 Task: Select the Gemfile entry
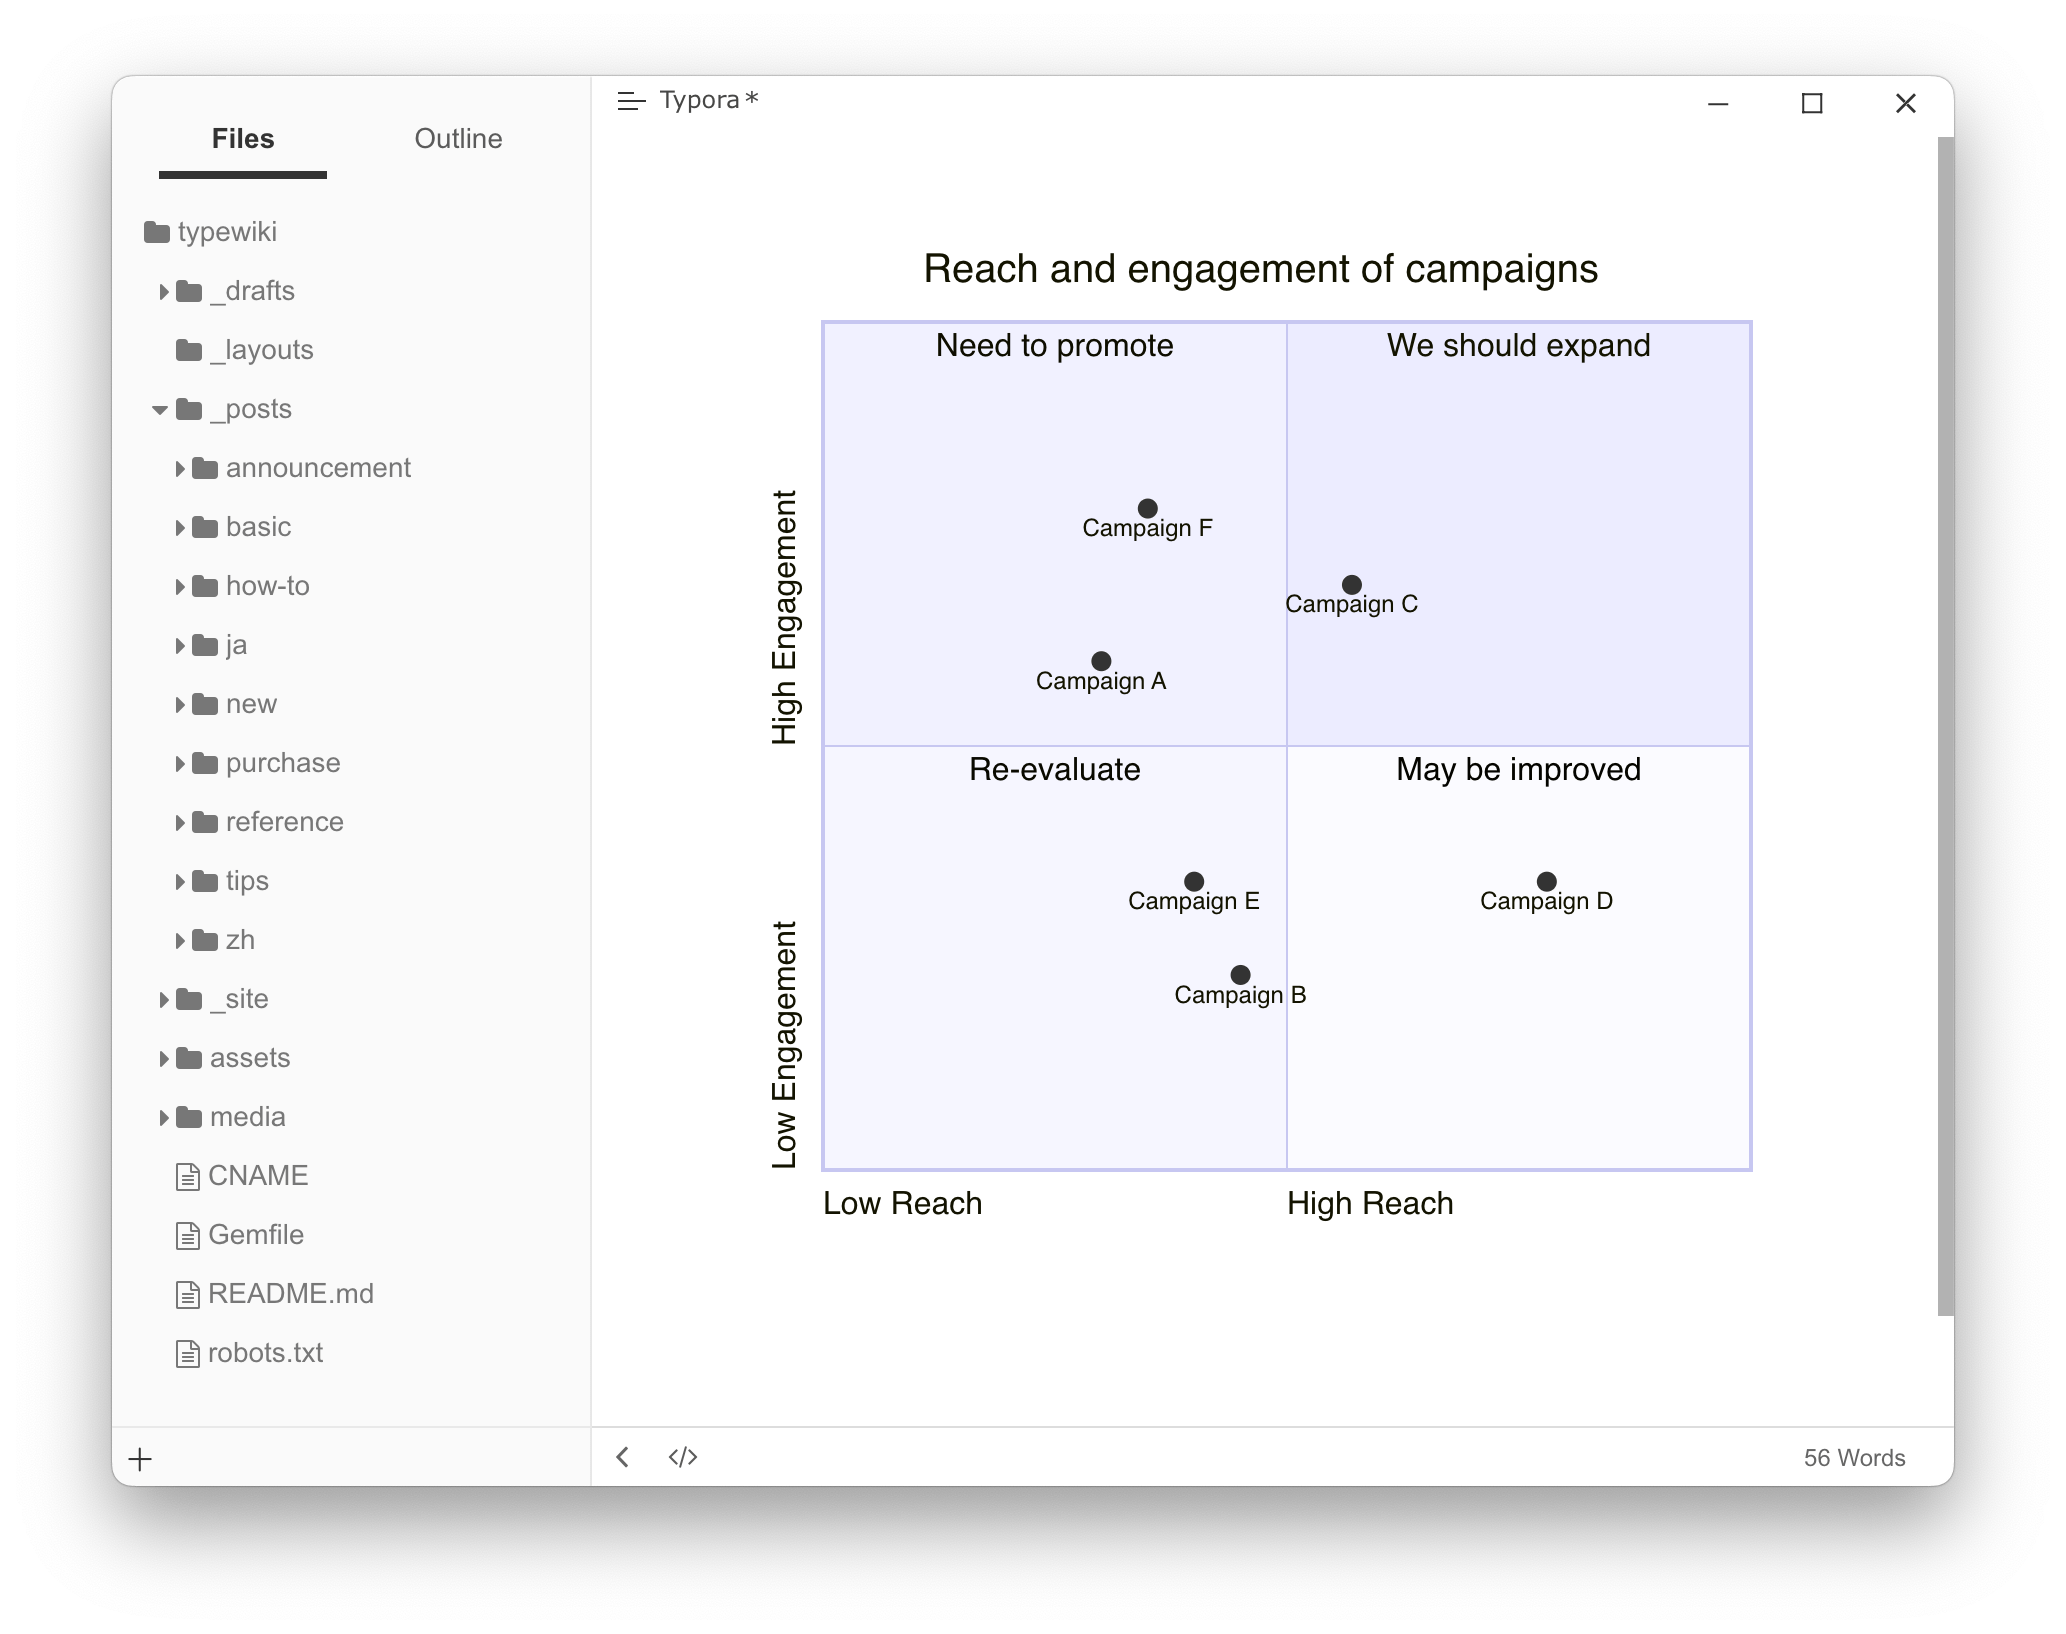255,1234
